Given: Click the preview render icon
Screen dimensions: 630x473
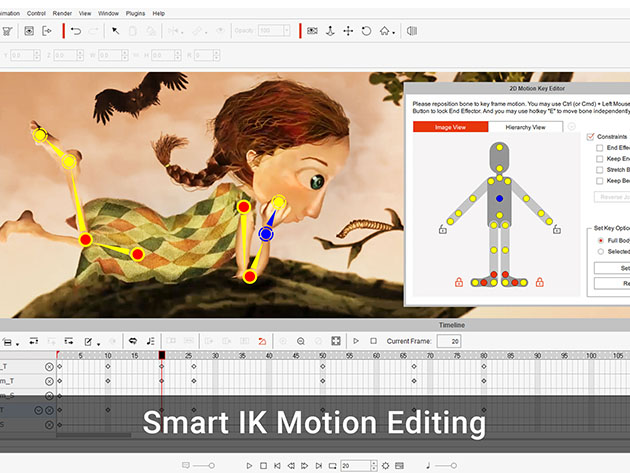Looking at the screenshot, I should tap(29, 31).
